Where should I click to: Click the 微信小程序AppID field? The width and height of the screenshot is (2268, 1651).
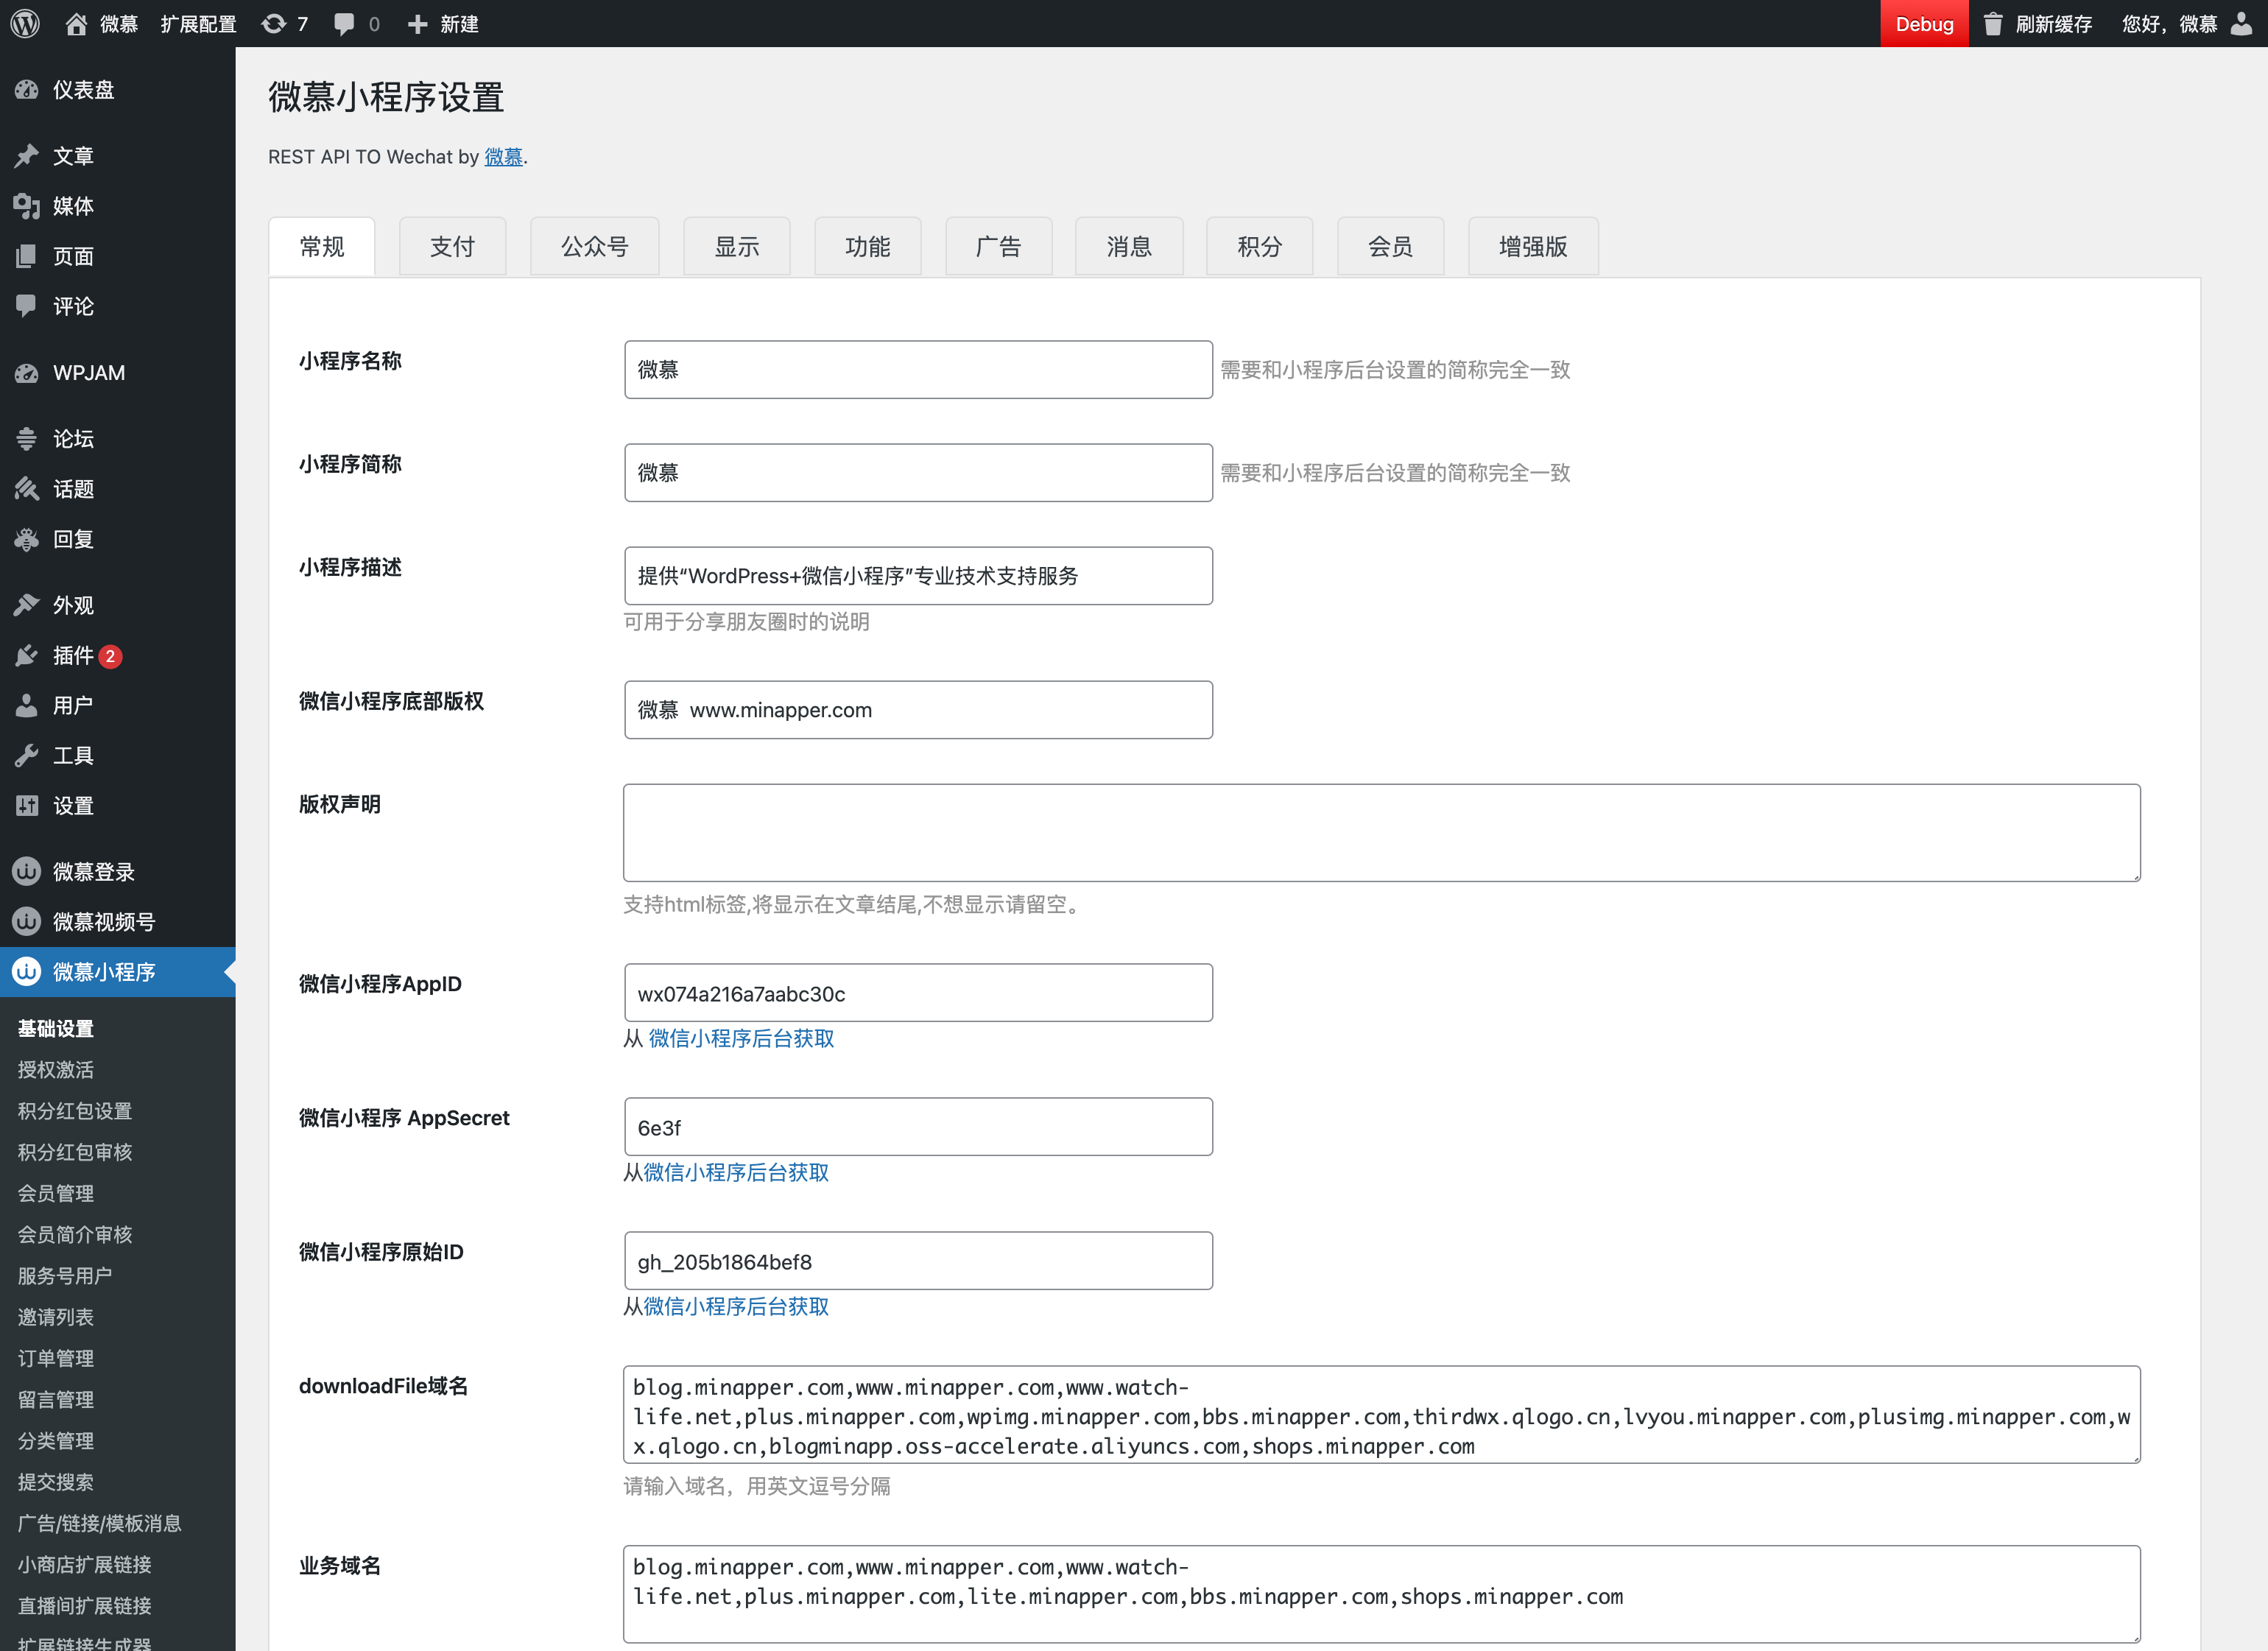tap(918, 993)
